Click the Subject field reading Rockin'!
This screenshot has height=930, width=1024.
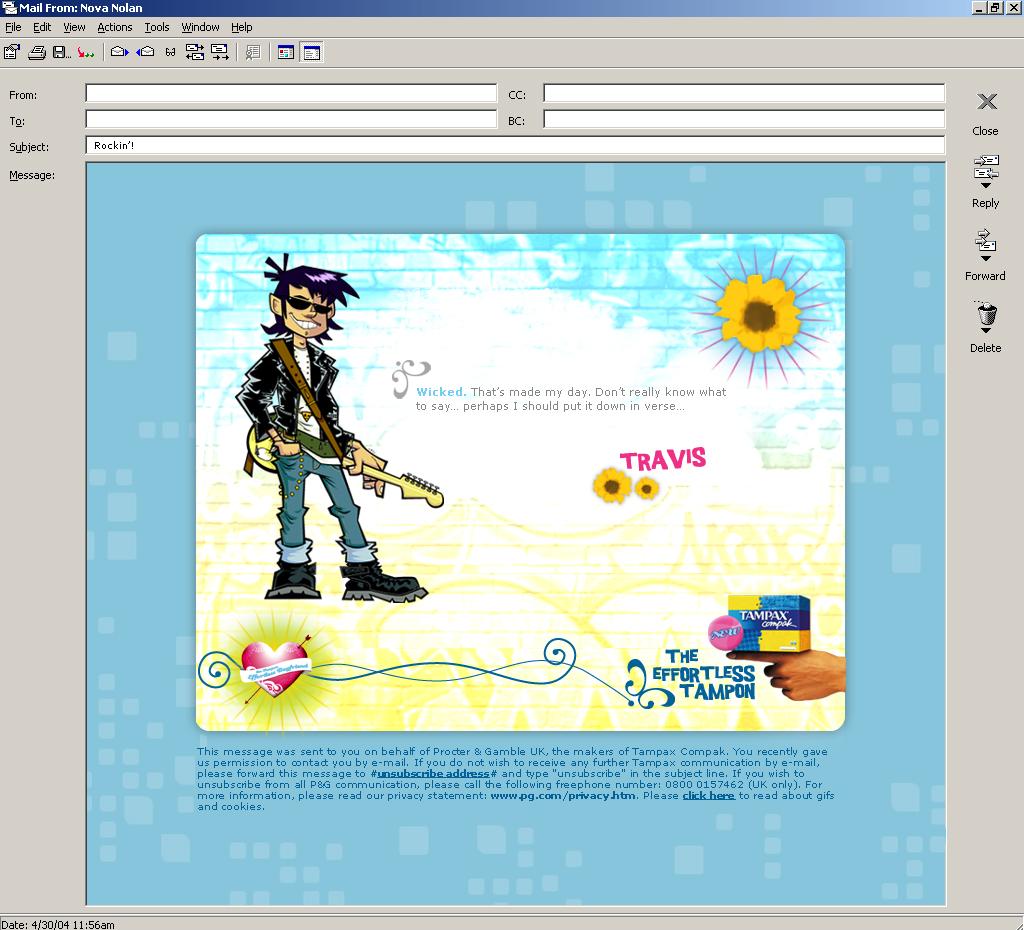[x=515, y=145]
